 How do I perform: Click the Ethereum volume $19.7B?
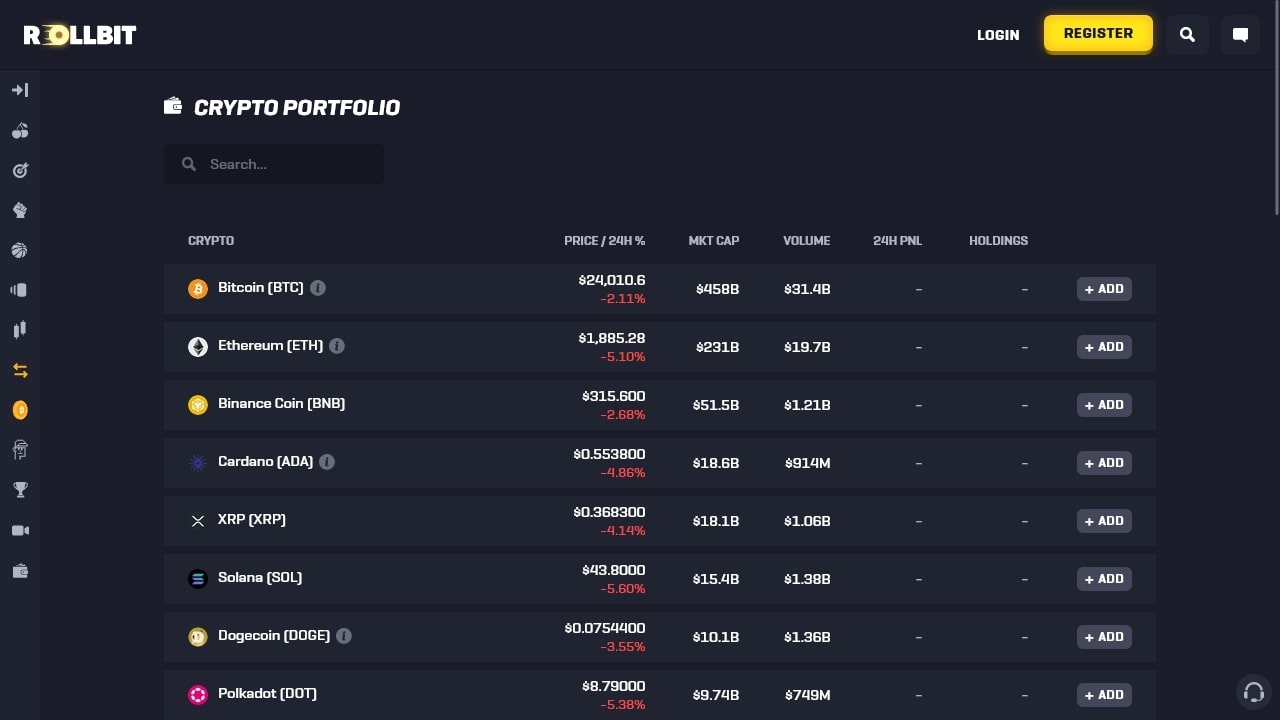pos(807,347)
